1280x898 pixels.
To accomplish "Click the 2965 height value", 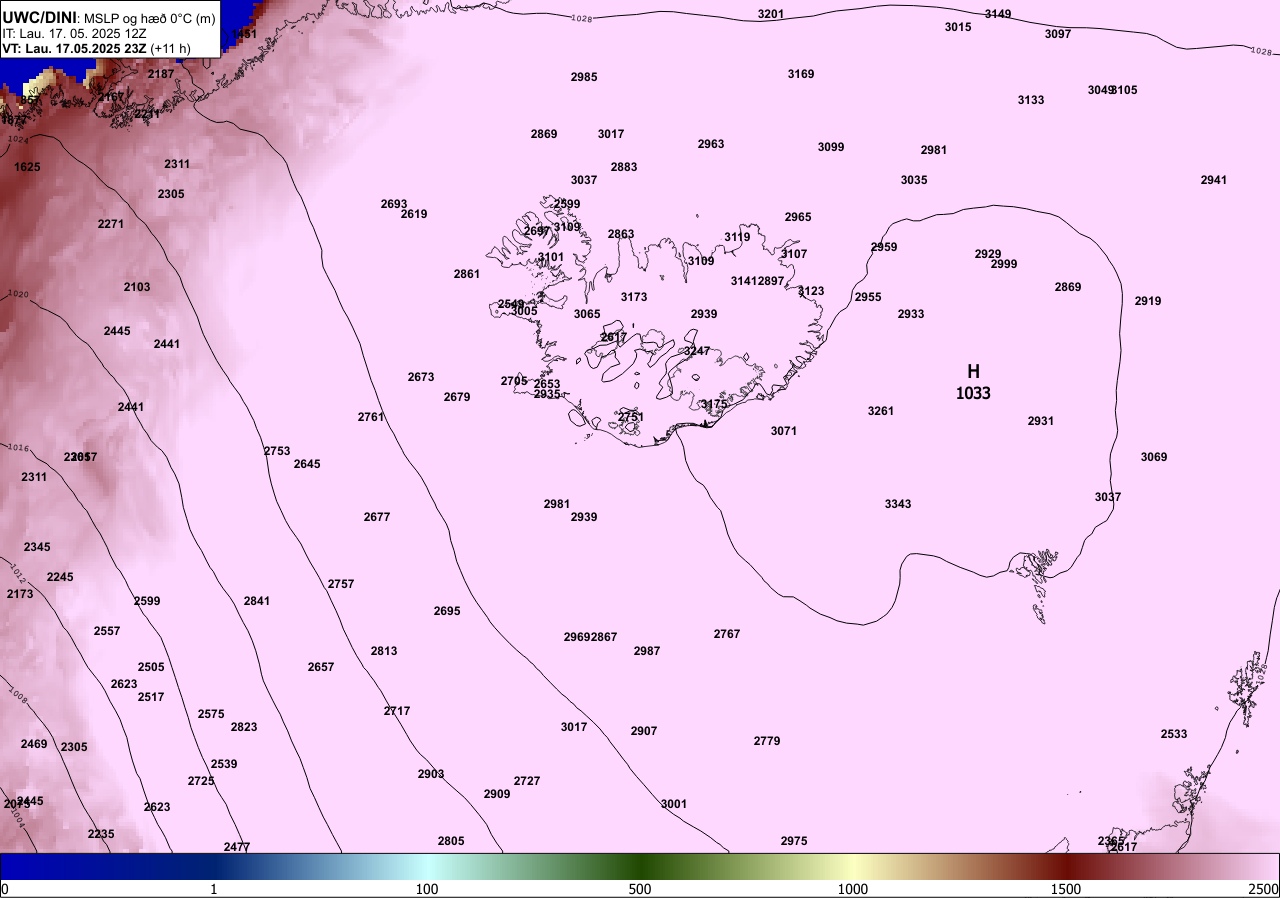I will click(x=798, y=217).
